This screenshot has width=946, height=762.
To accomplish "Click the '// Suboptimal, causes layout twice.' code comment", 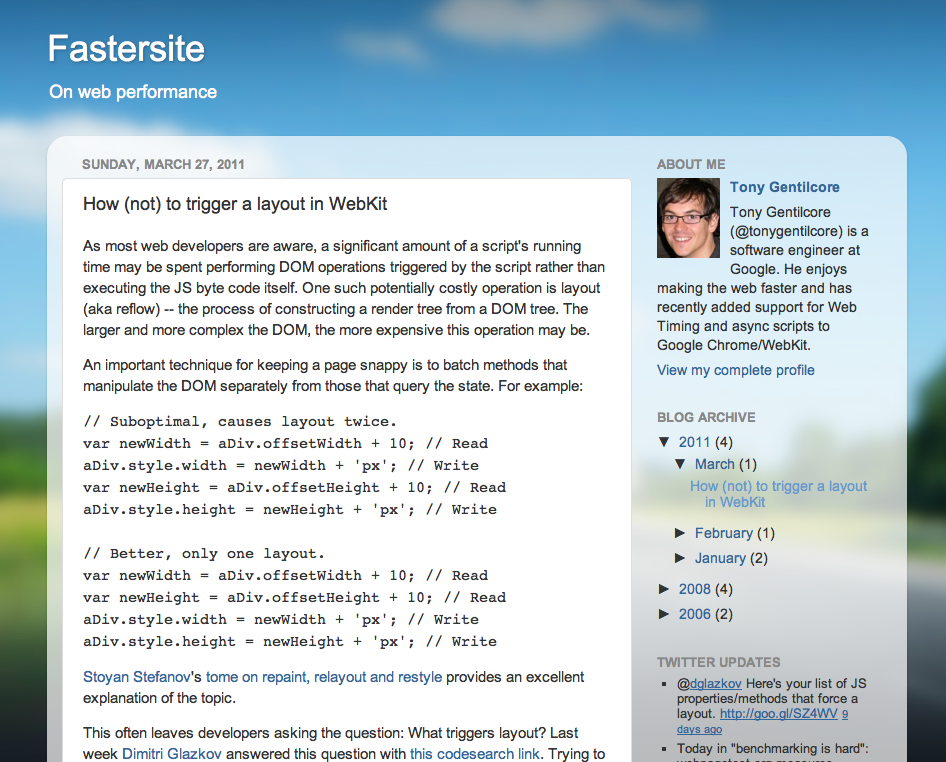I will (x=240, y=421).
